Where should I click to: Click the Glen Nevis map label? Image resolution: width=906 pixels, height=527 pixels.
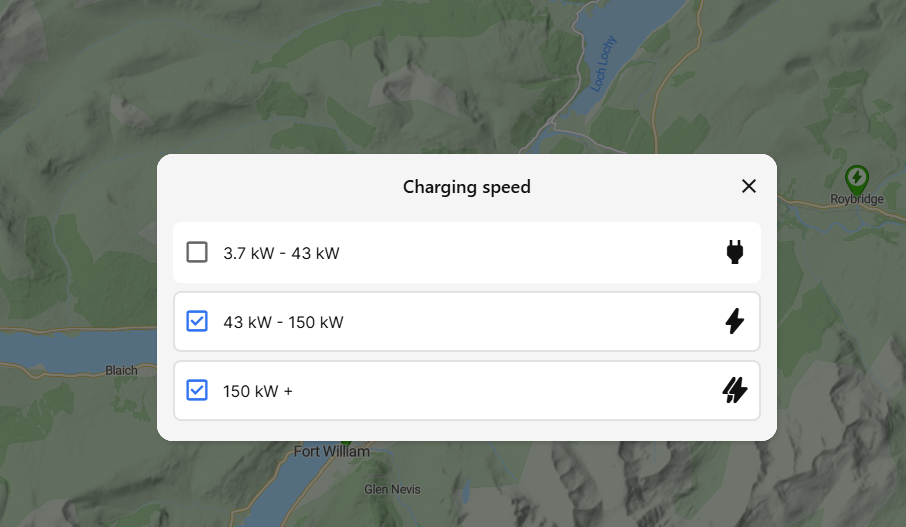pyautogui.click(x=392, y=489)
